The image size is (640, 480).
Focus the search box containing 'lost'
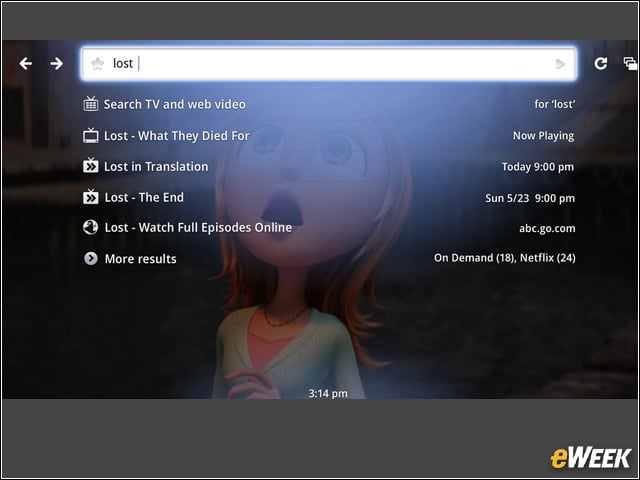tap(329, 64)
